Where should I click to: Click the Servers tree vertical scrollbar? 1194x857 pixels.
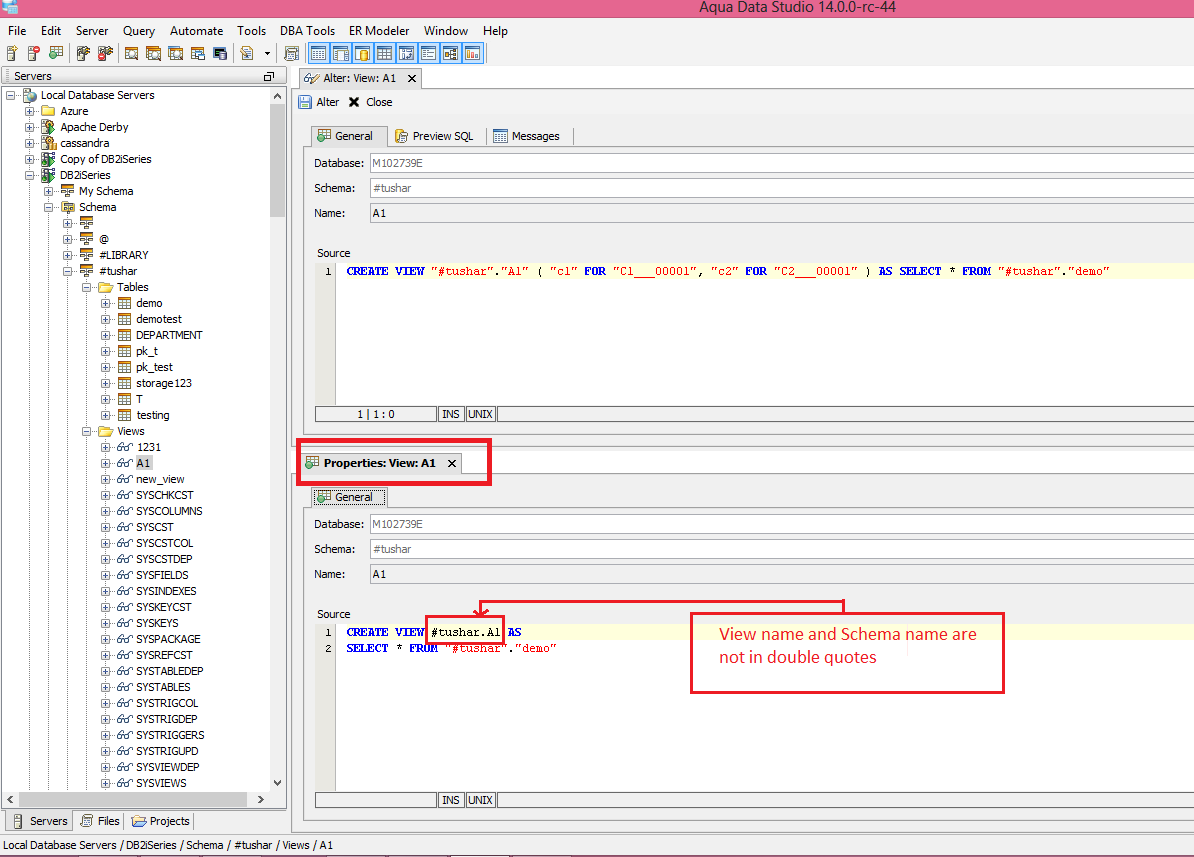point(277,160)
